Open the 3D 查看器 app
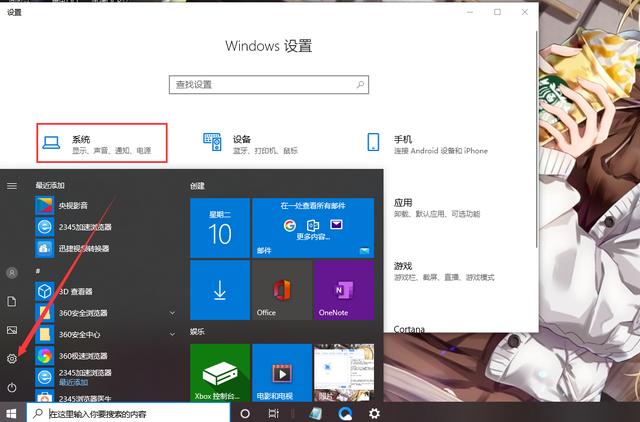Viewport: 640px width, 422px height. [x=105, y=291]
